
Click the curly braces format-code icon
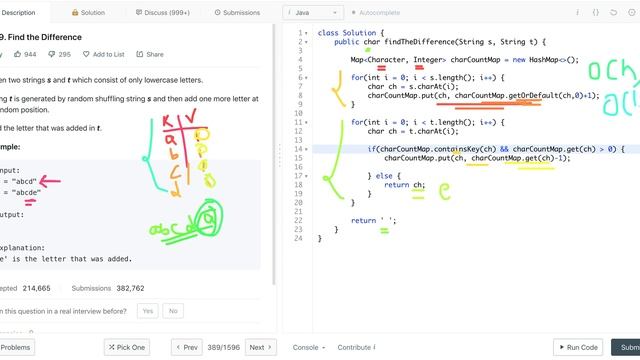pyautogui.click(x=596, y=13)
